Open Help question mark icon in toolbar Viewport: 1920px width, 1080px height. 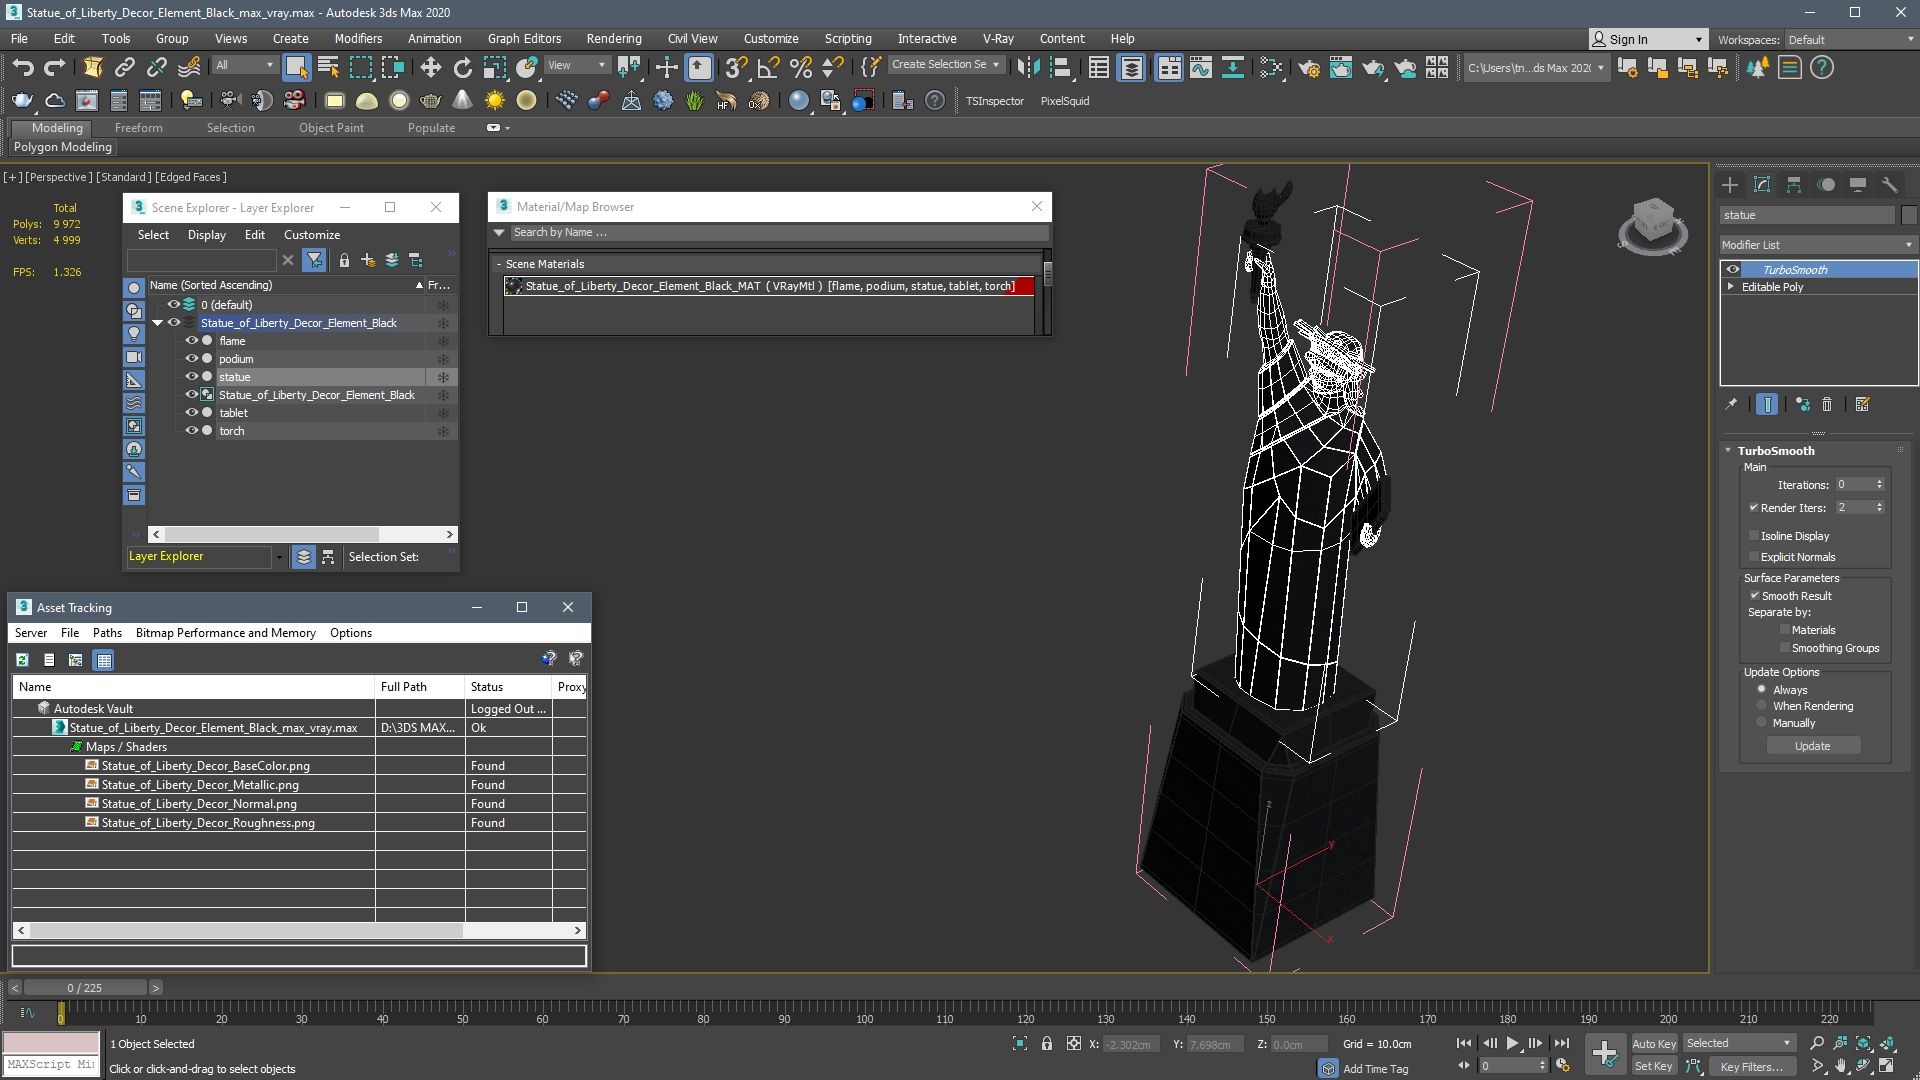point(1822,68)
